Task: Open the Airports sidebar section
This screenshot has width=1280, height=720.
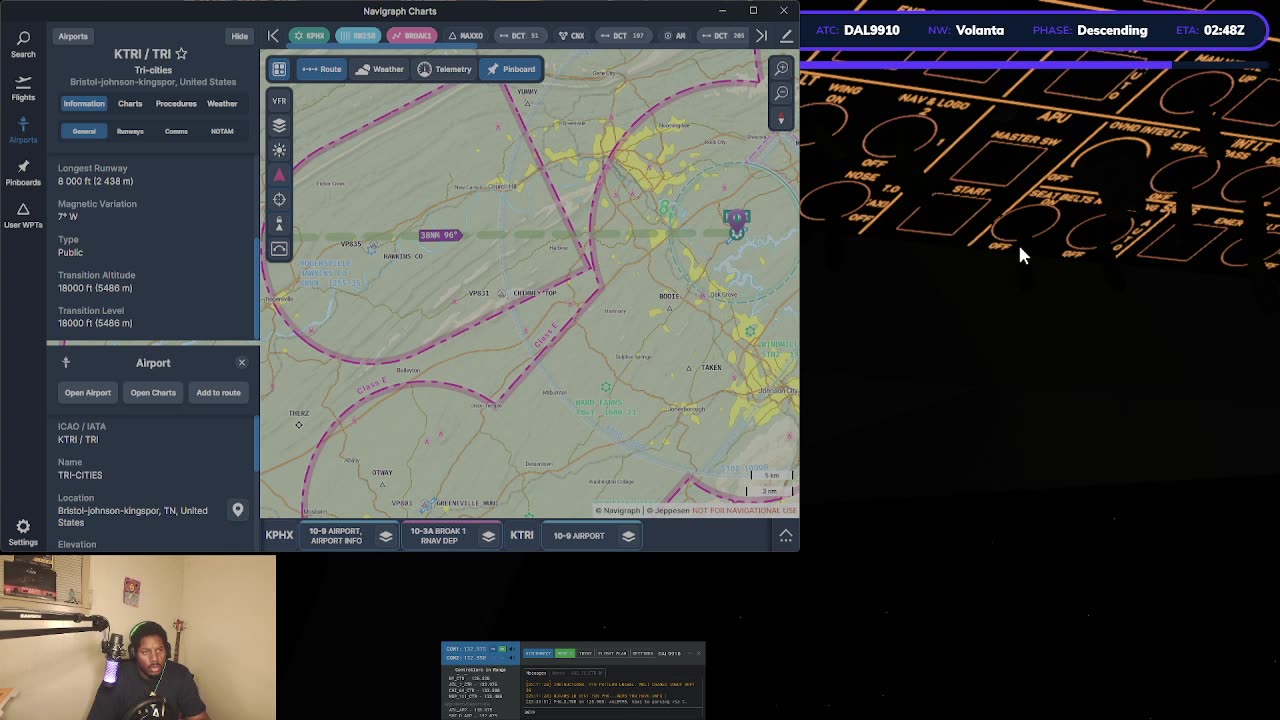Action: click(x=23, y=130)
